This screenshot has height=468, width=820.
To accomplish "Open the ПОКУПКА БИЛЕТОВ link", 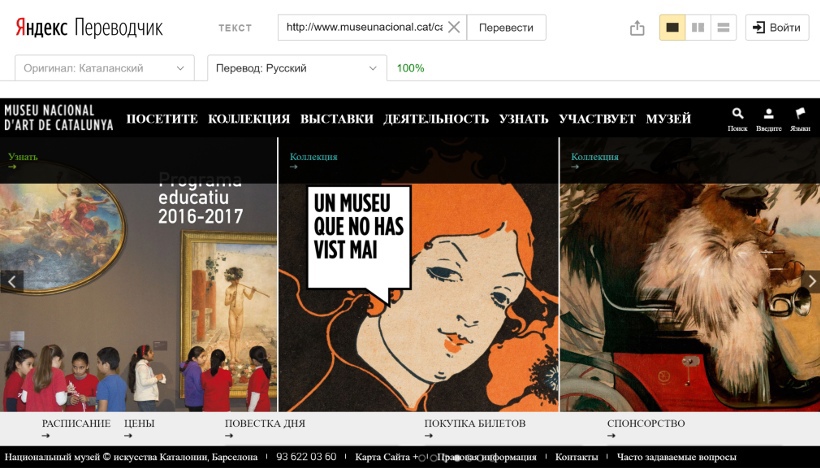I will [x=475, y=424].
